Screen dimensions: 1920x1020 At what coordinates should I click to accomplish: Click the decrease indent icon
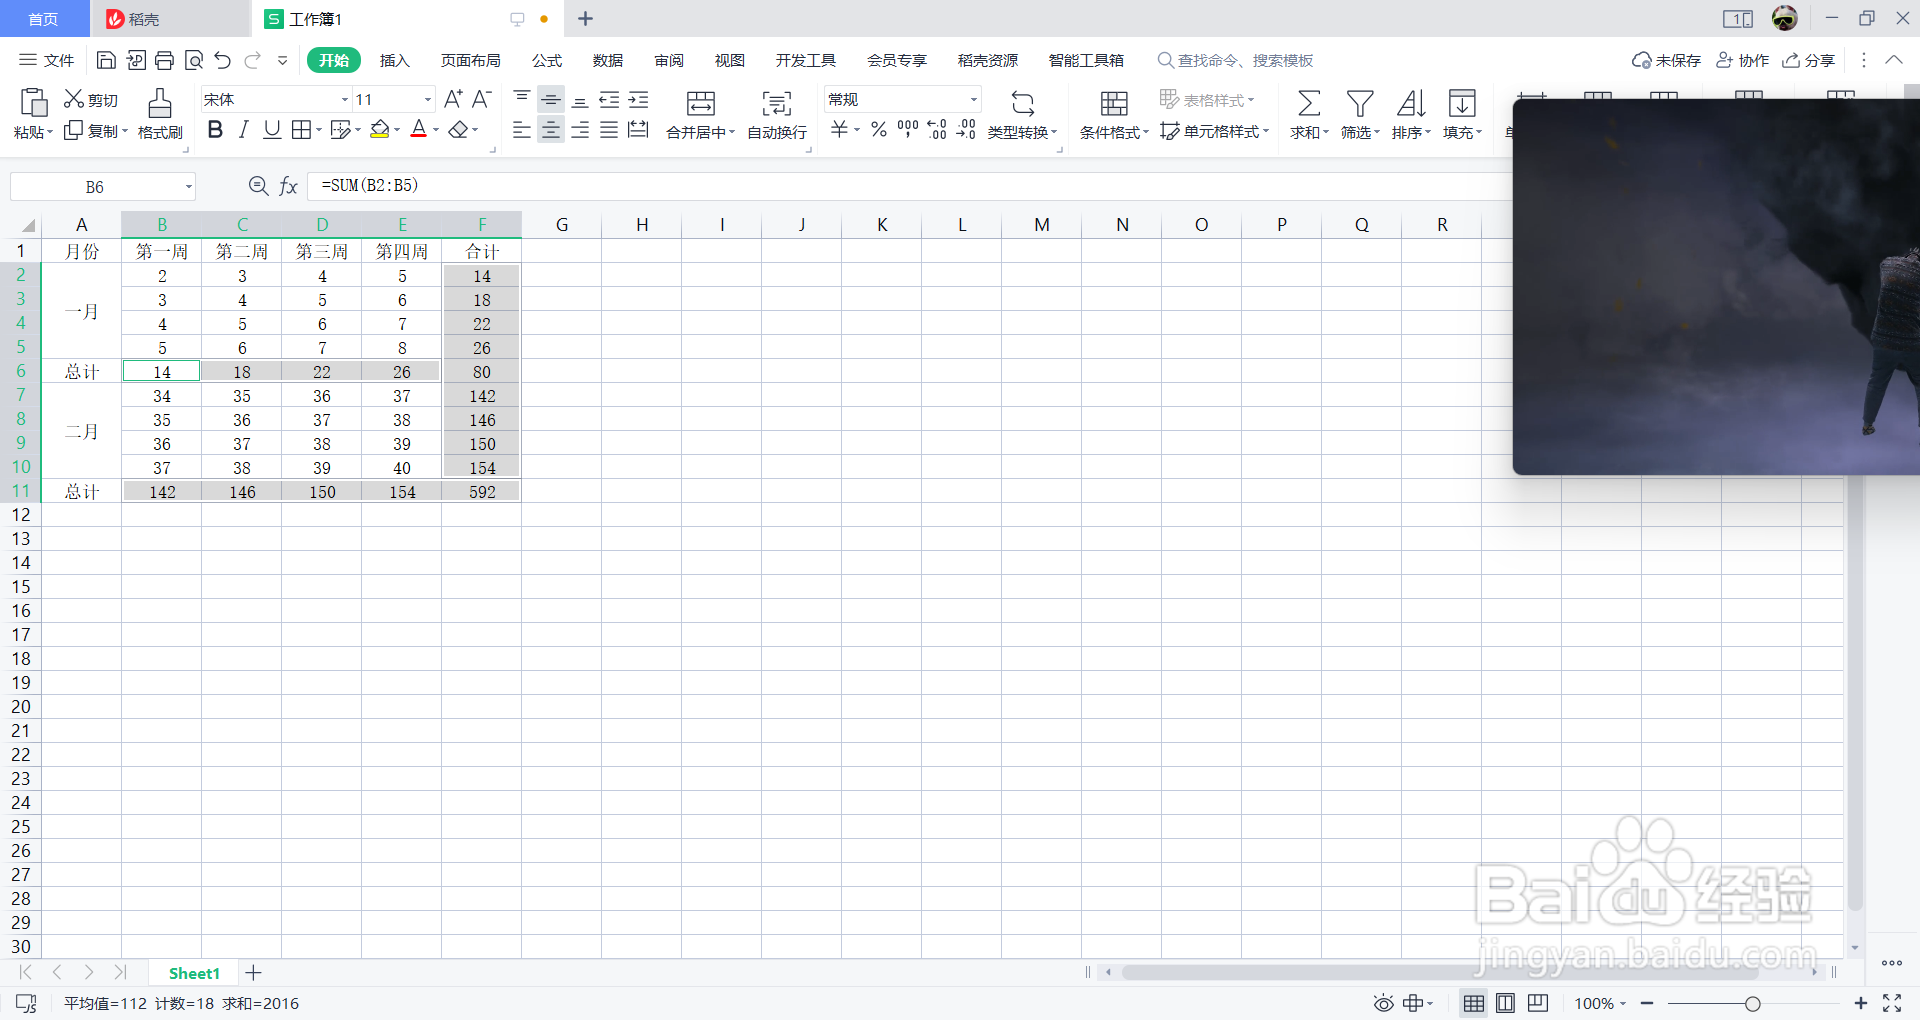pos(609,99)
